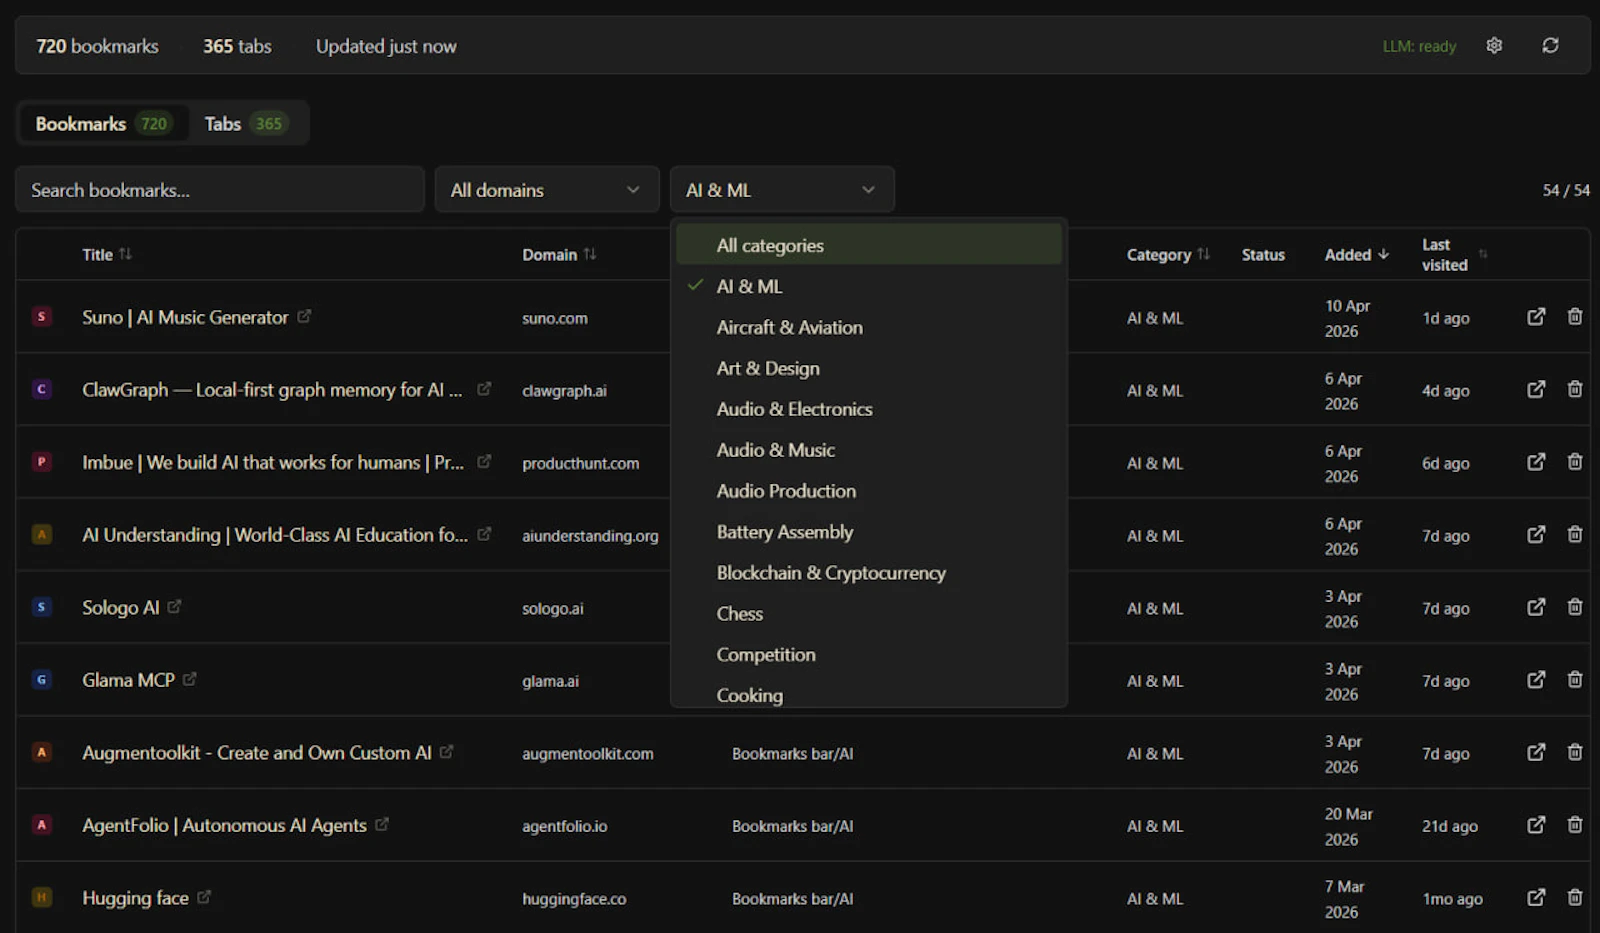Open the Imbue row's open-in-new-tab button
The height and width of the screenshot is (933, 1600).
[1536, 462]
